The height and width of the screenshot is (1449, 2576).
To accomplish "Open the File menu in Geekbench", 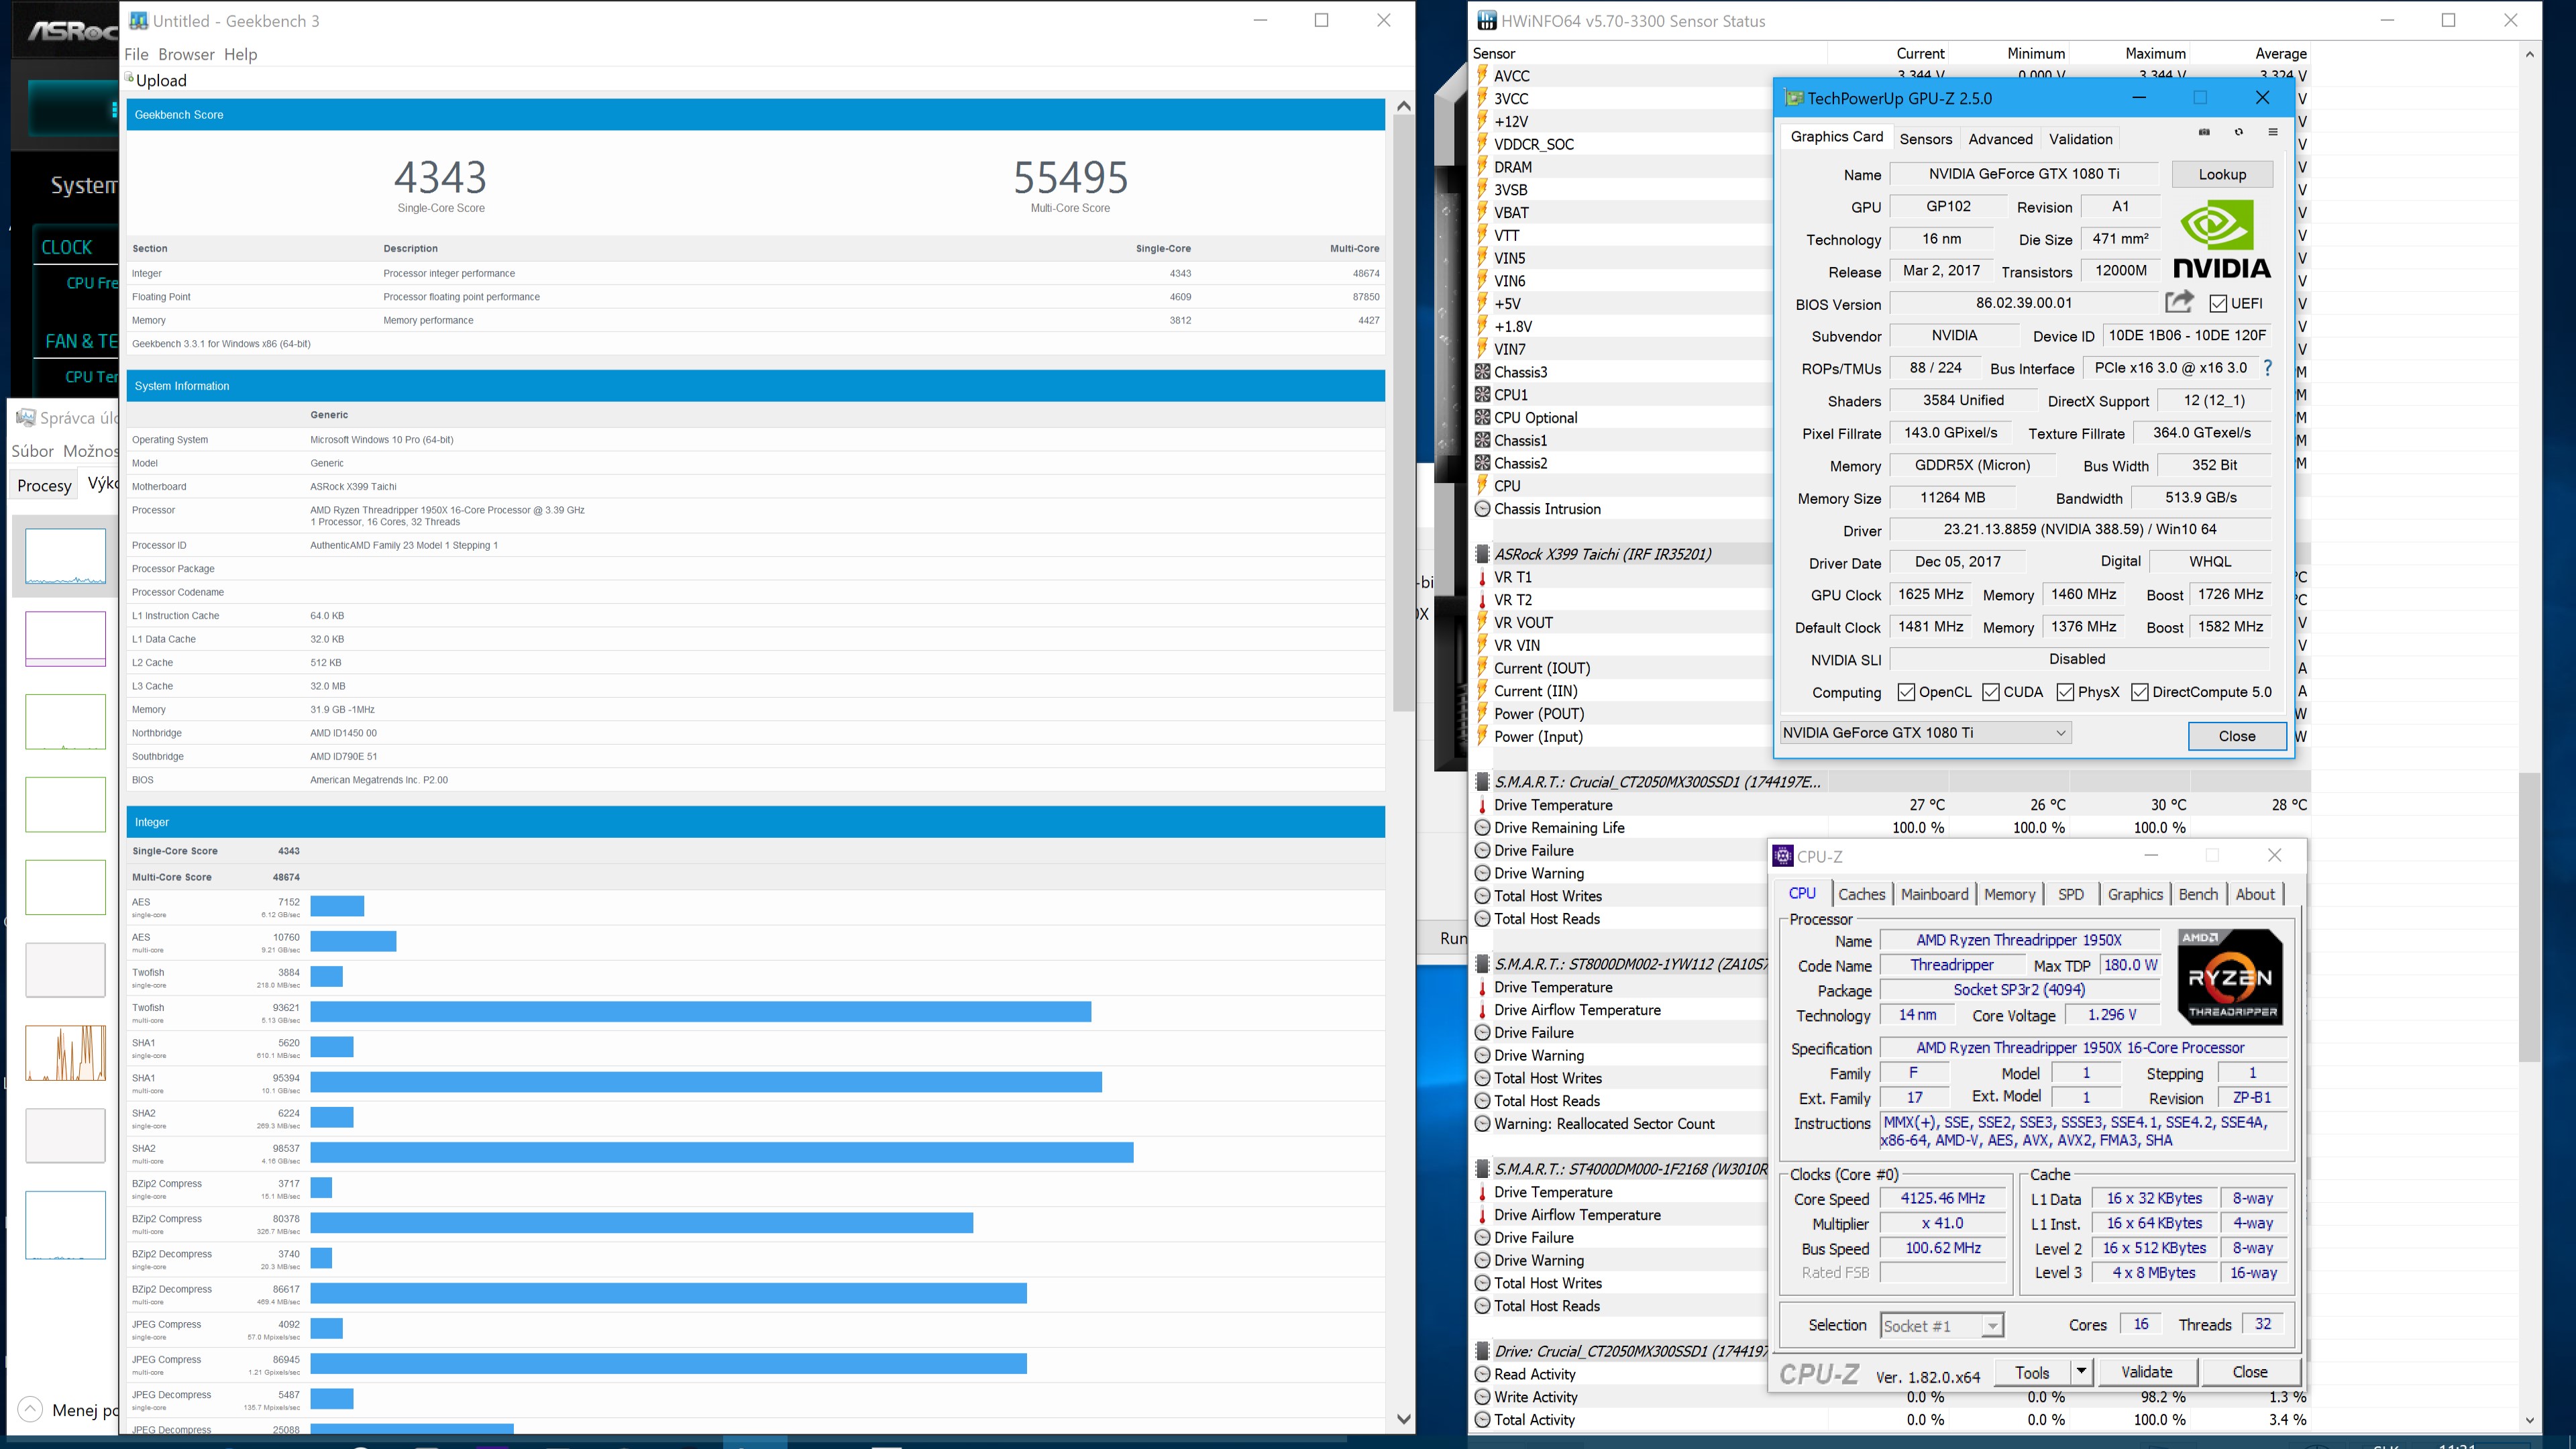I will [136, 54].
